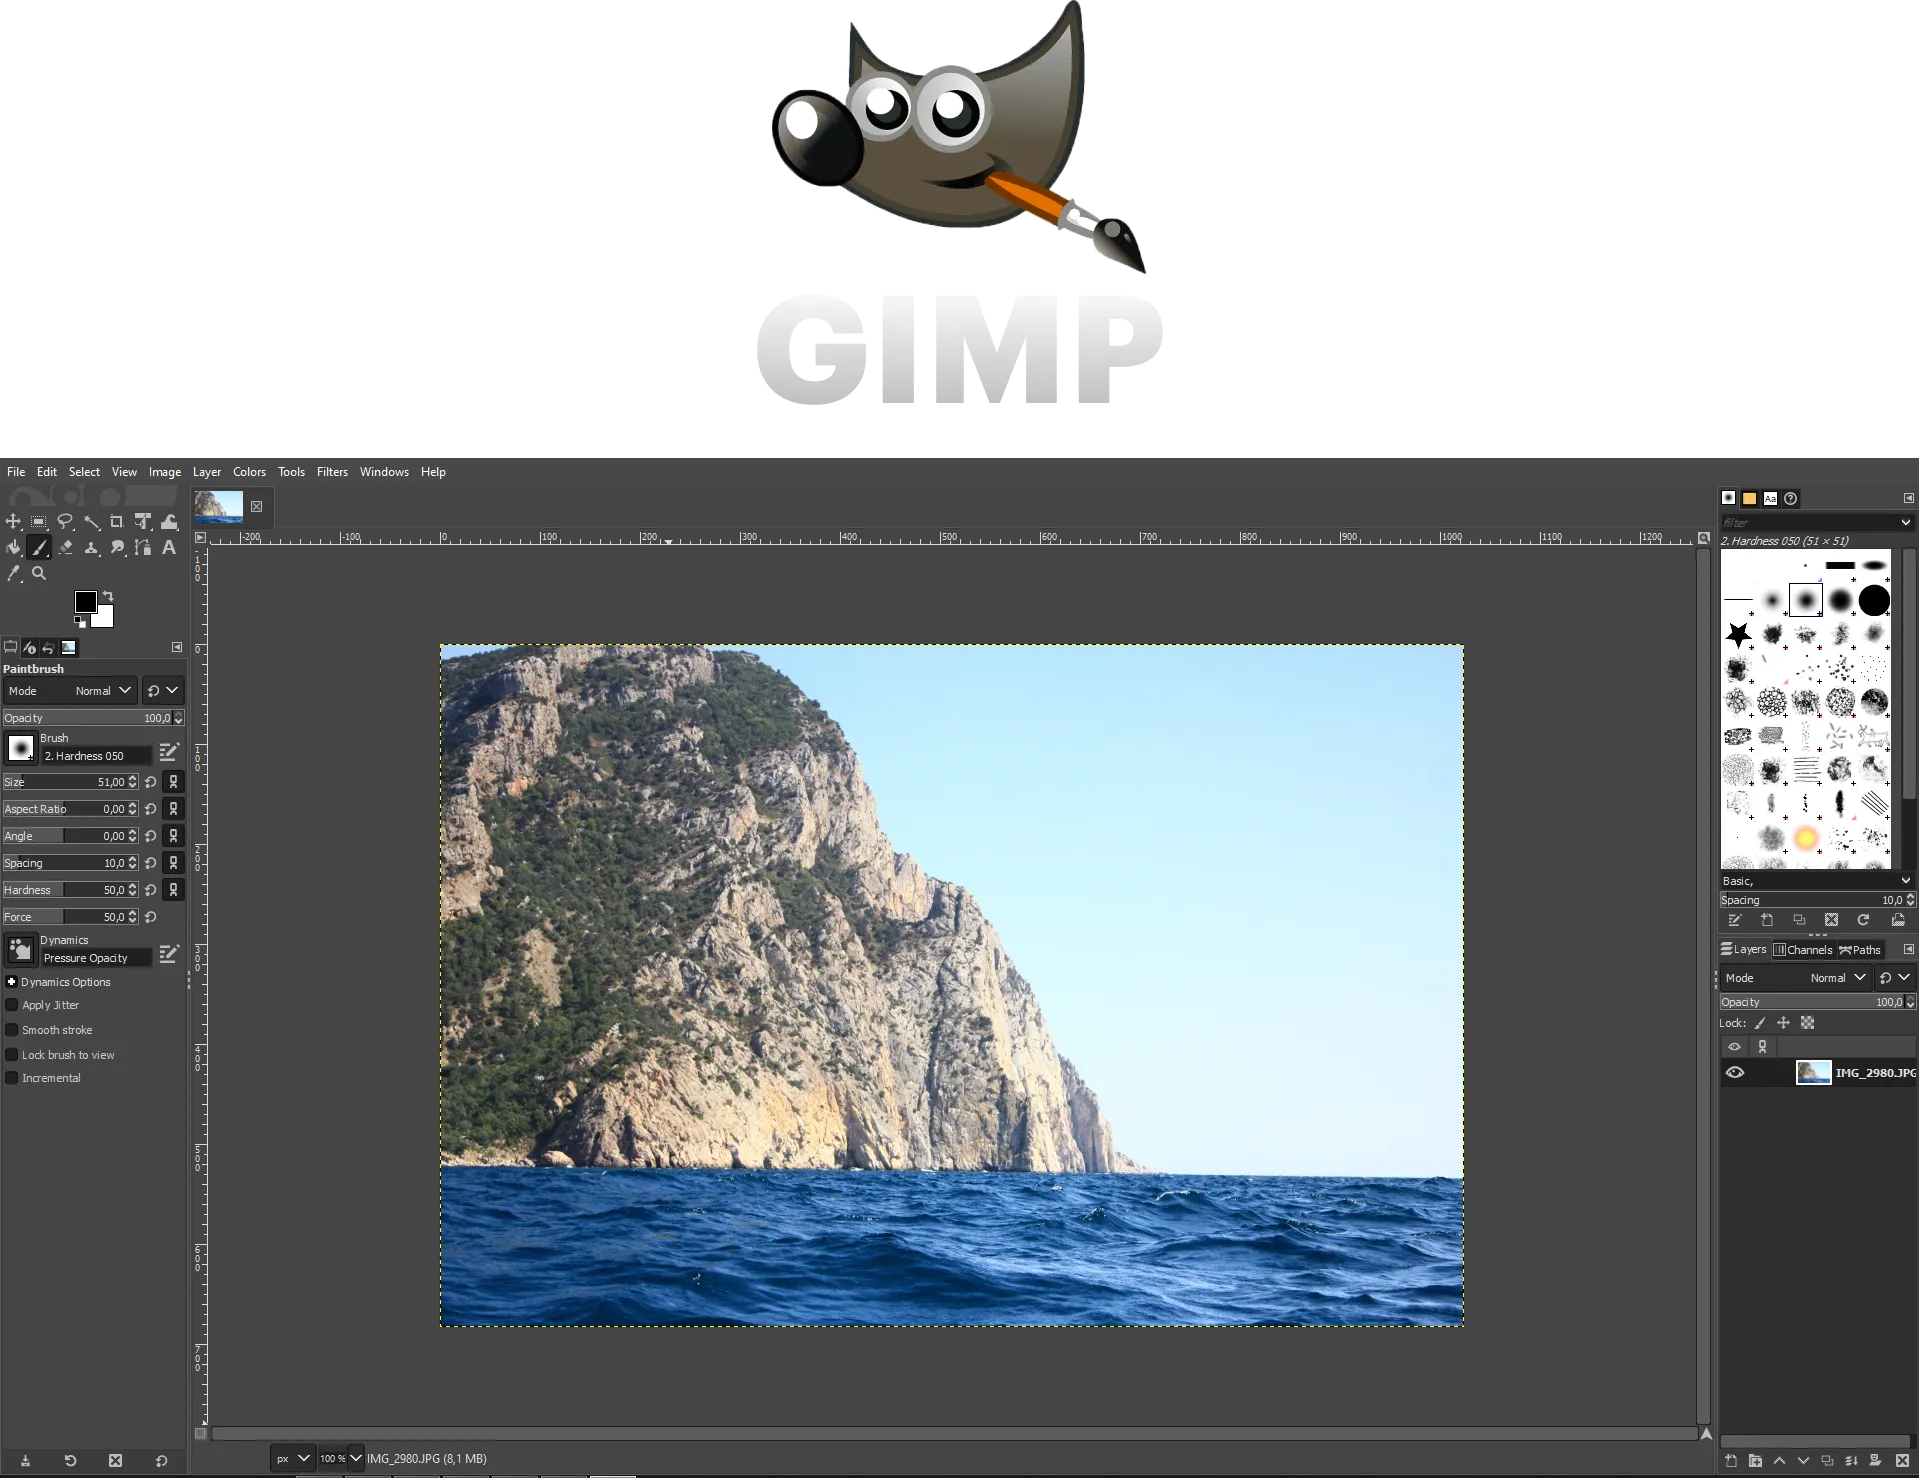Expand the Dynamics Options section
The width and height of the screenshot is (1919, 1478).
point(12,982)
